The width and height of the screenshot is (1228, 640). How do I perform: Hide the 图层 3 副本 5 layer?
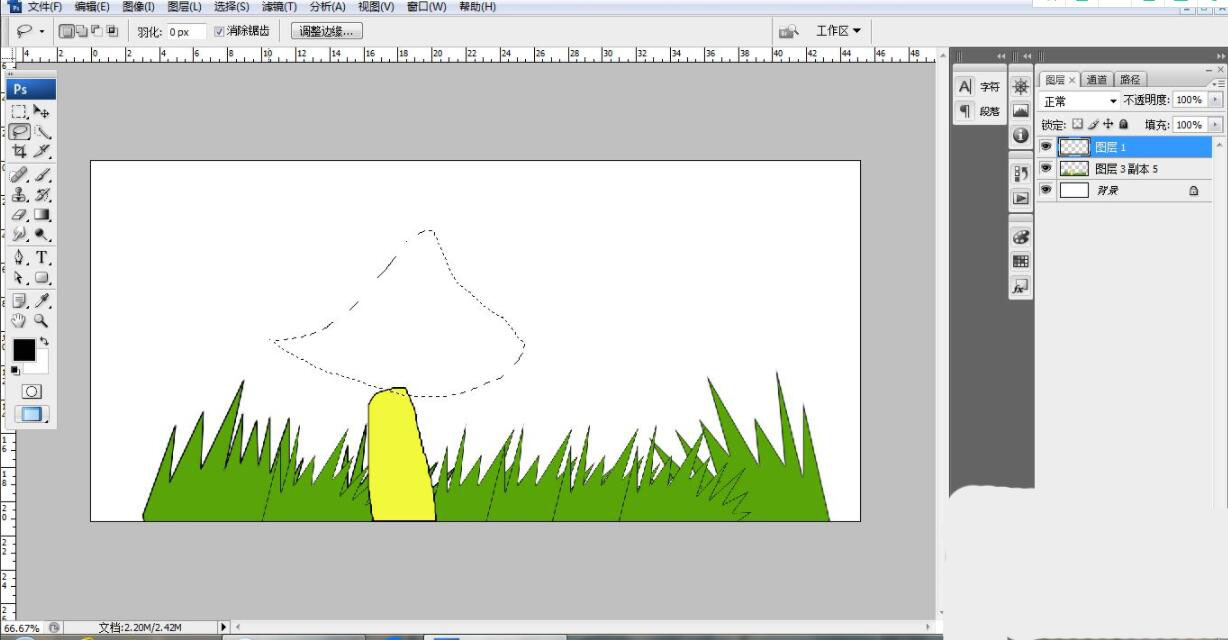click(1046, 169)
